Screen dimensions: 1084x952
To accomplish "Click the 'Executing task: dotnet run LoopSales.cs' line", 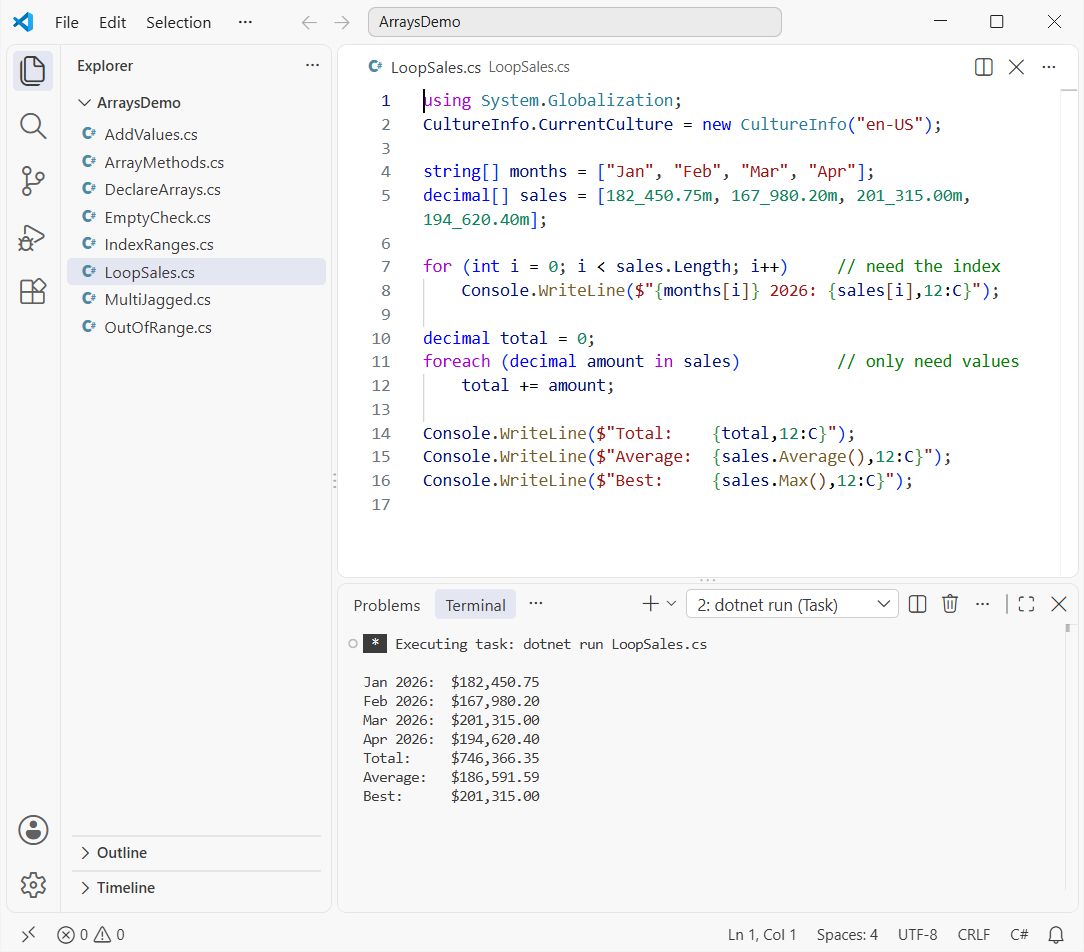I will [551, 644].
